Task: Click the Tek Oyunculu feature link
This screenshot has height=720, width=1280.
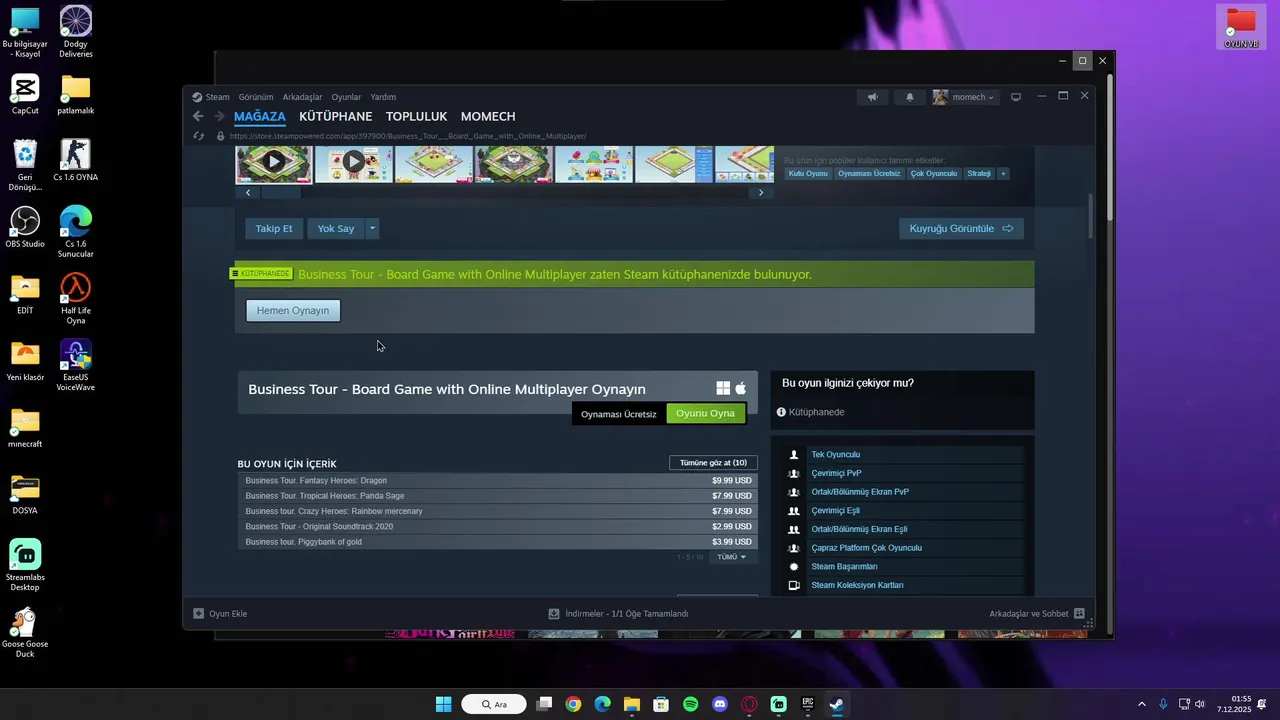Action: (835, 455)
